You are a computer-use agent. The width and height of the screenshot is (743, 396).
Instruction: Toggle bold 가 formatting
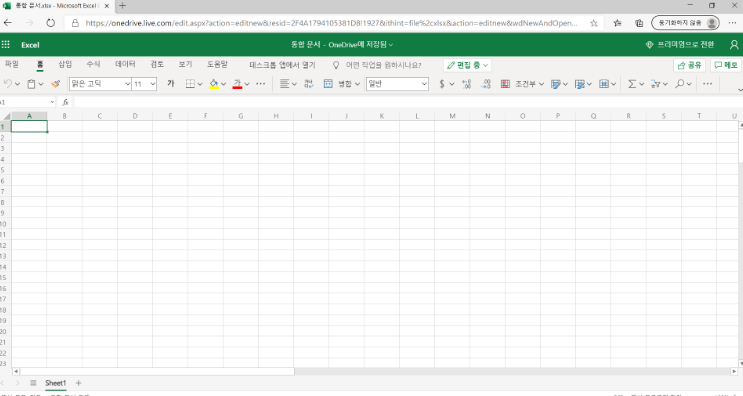(171, 83)
